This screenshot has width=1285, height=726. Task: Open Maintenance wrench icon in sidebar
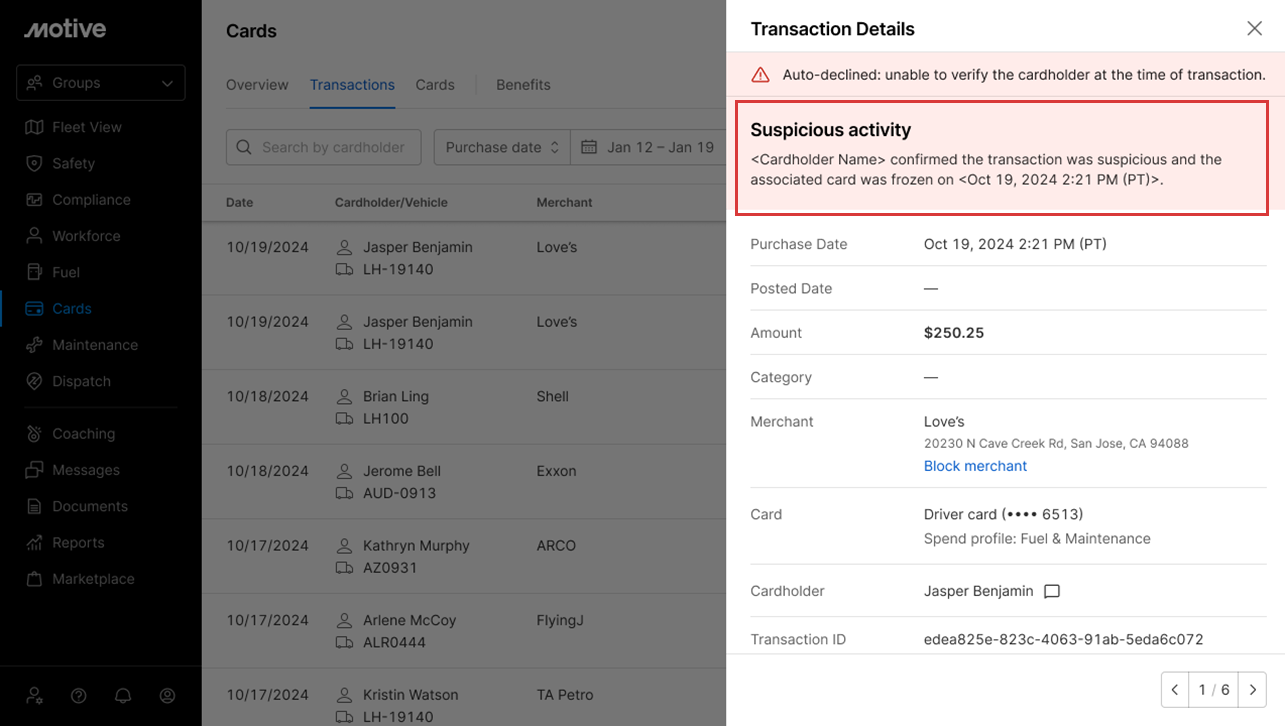[34, 345]
